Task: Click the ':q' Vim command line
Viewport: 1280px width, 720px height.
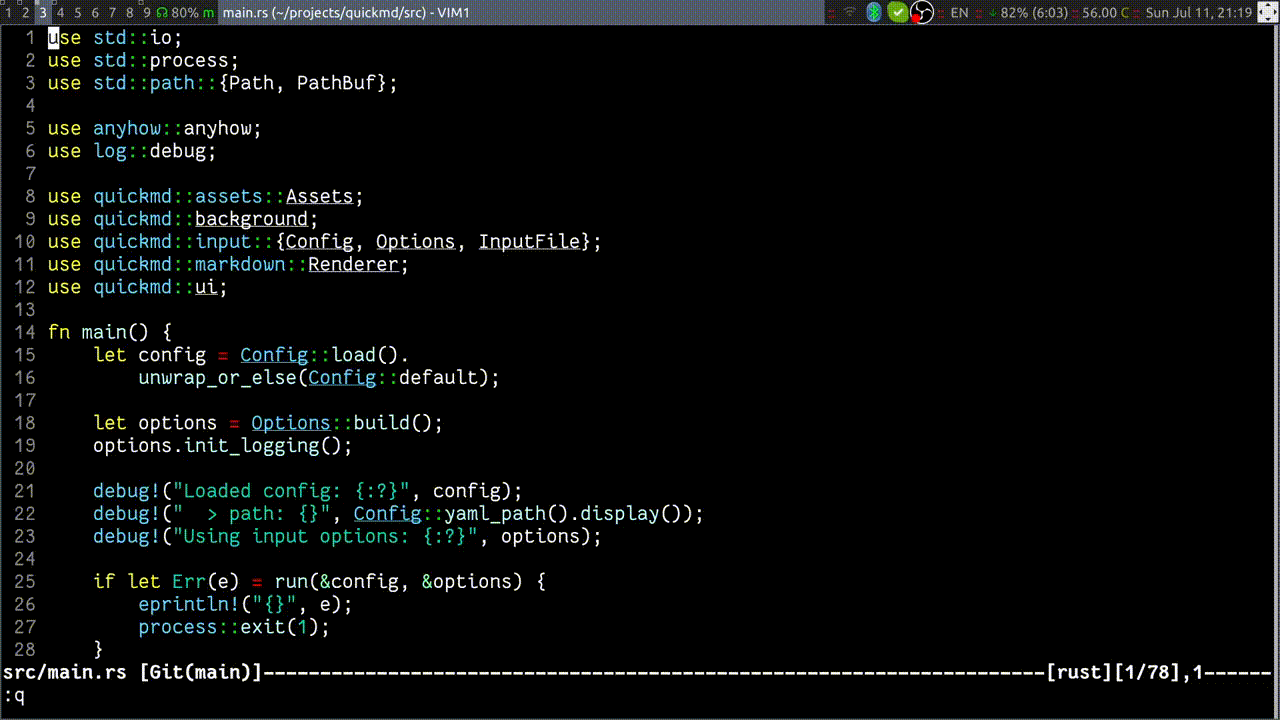Action: point(14,696)
